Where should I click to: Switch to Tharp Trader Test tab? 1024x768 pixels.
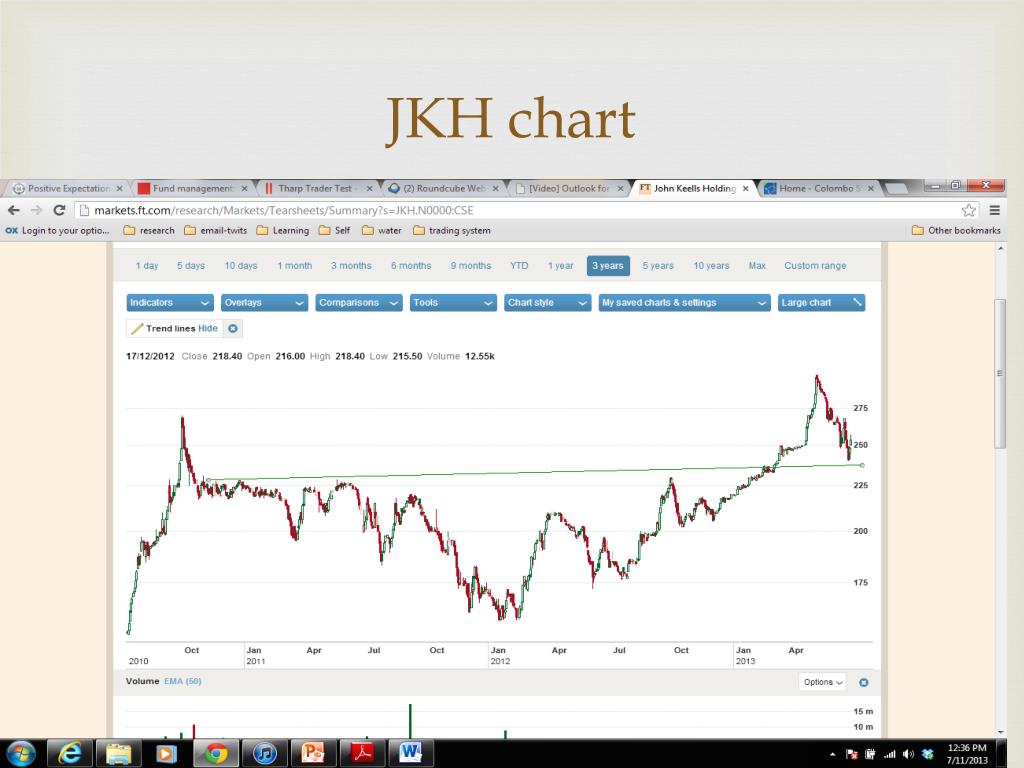[x=315, y=188]
